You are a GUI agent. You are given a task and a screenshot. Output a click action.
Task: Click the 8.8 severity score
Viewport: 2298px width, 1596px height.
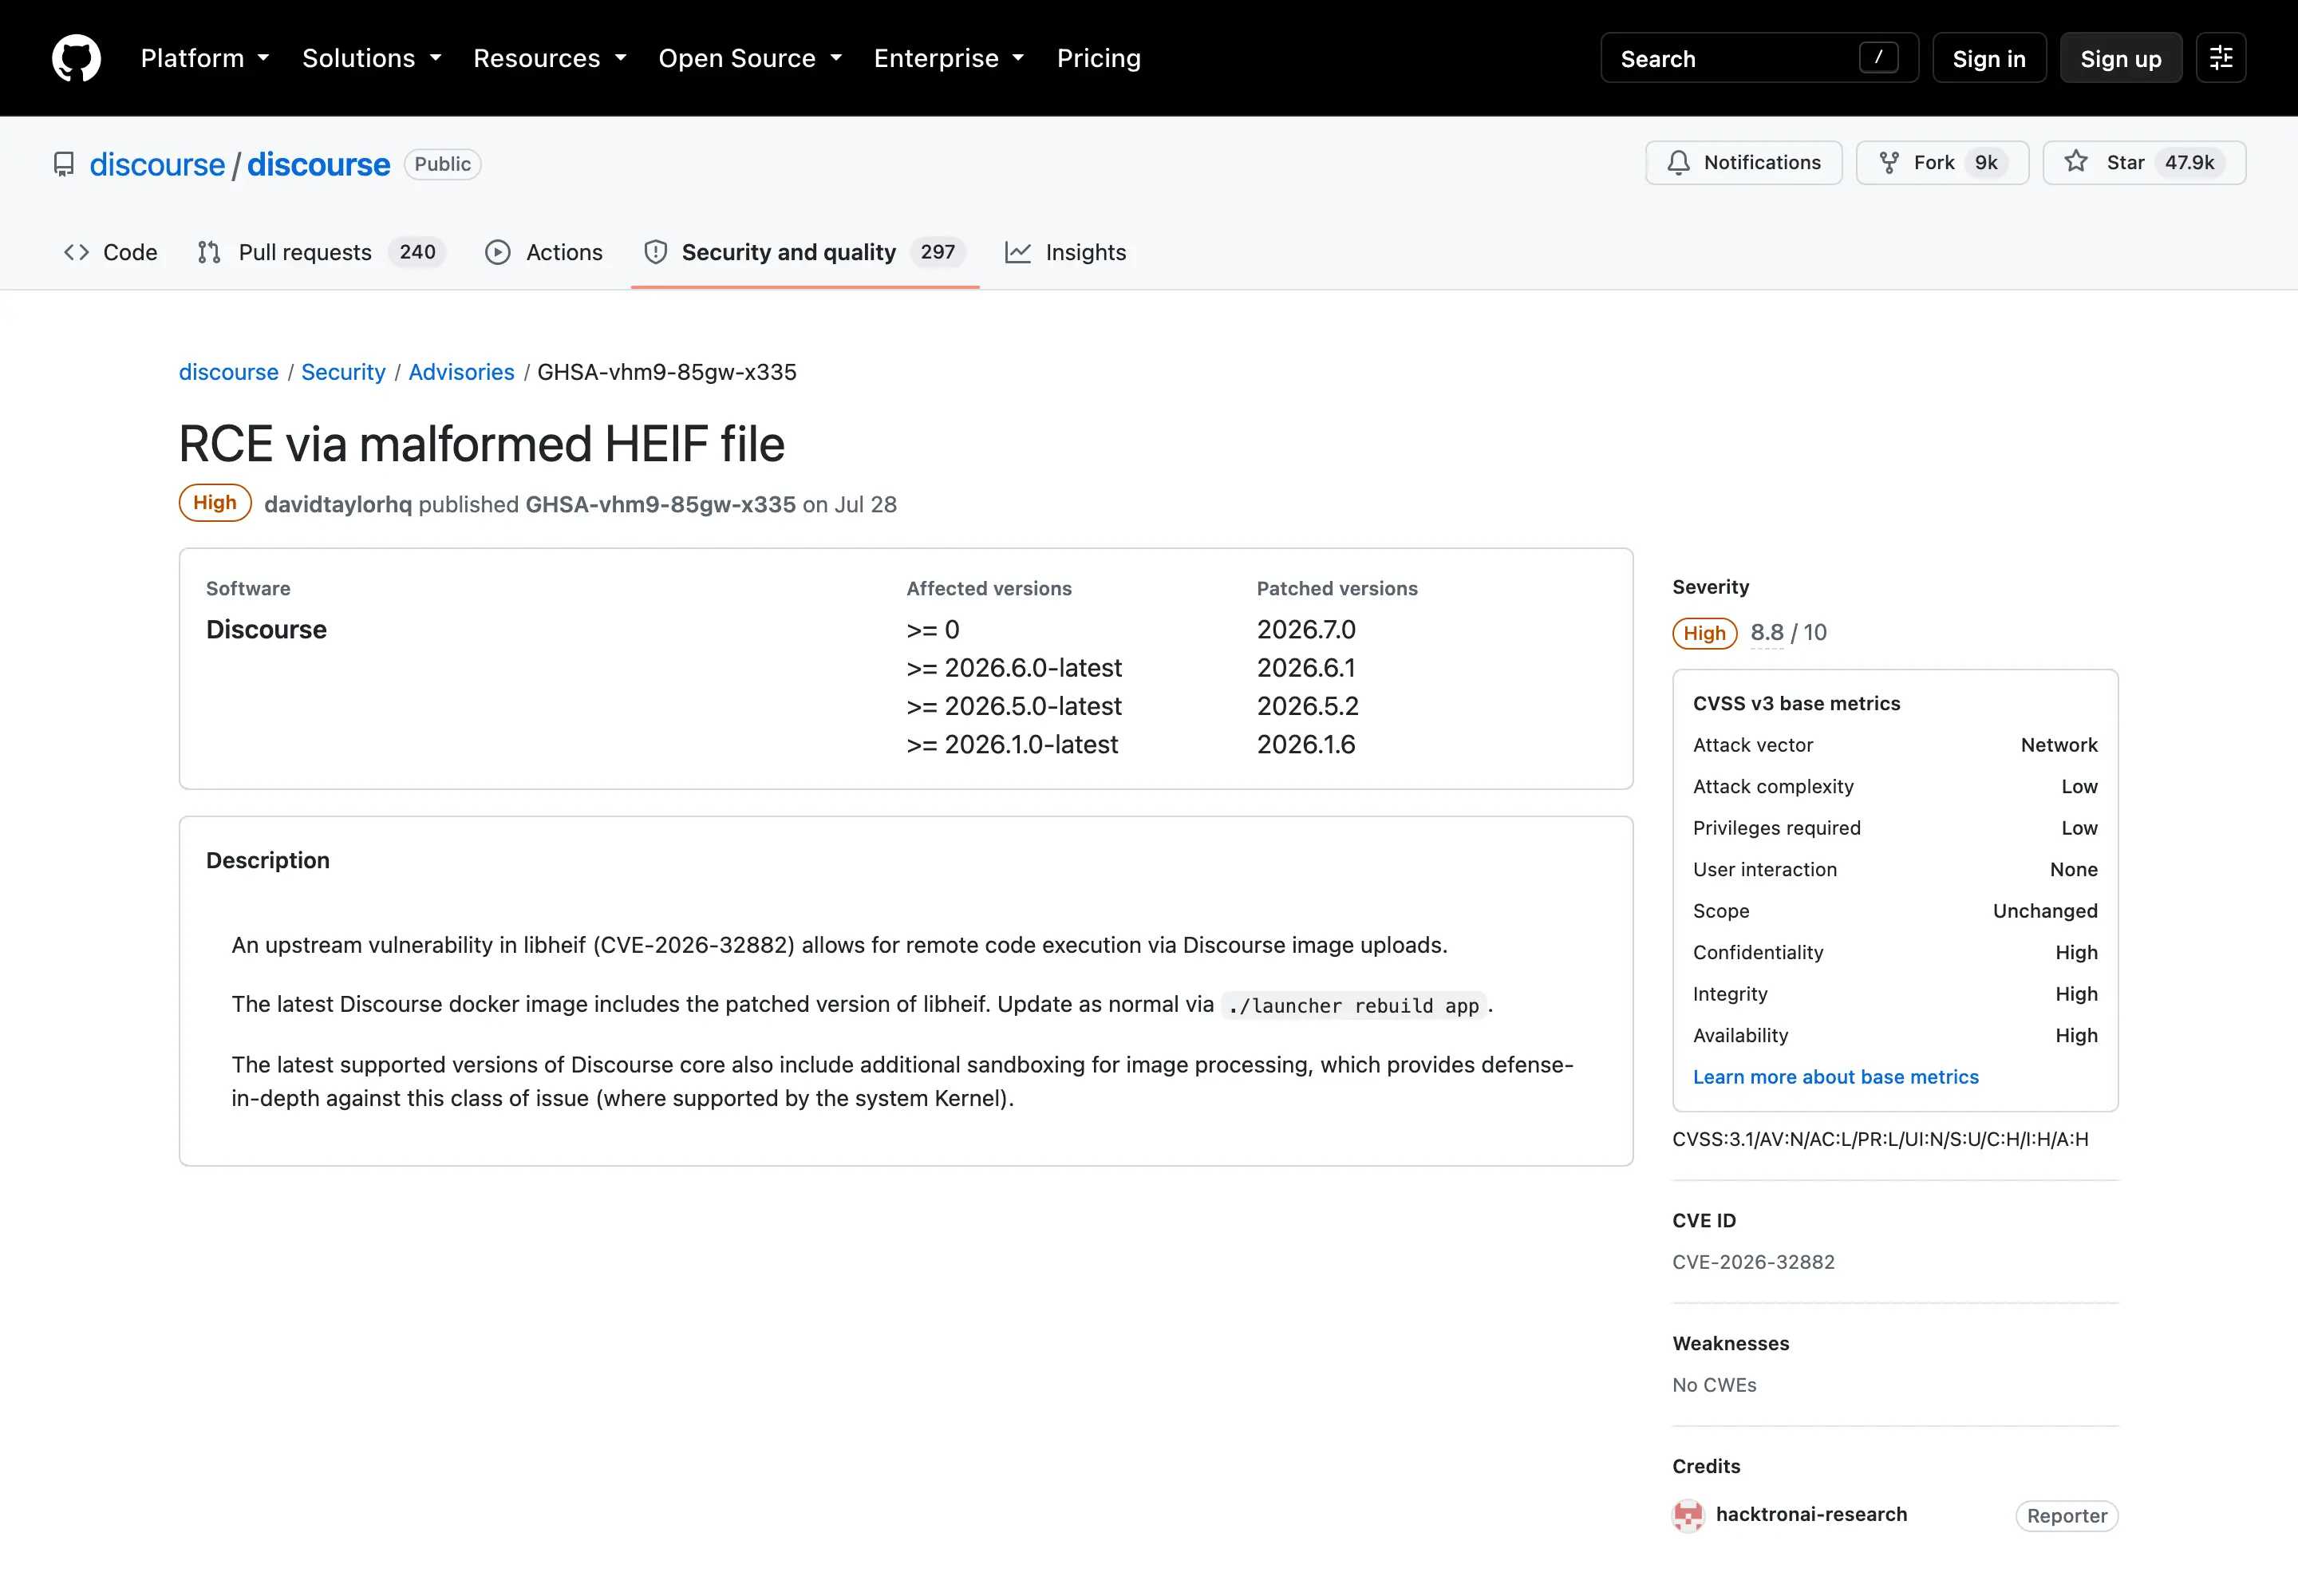click(1766, 632)
